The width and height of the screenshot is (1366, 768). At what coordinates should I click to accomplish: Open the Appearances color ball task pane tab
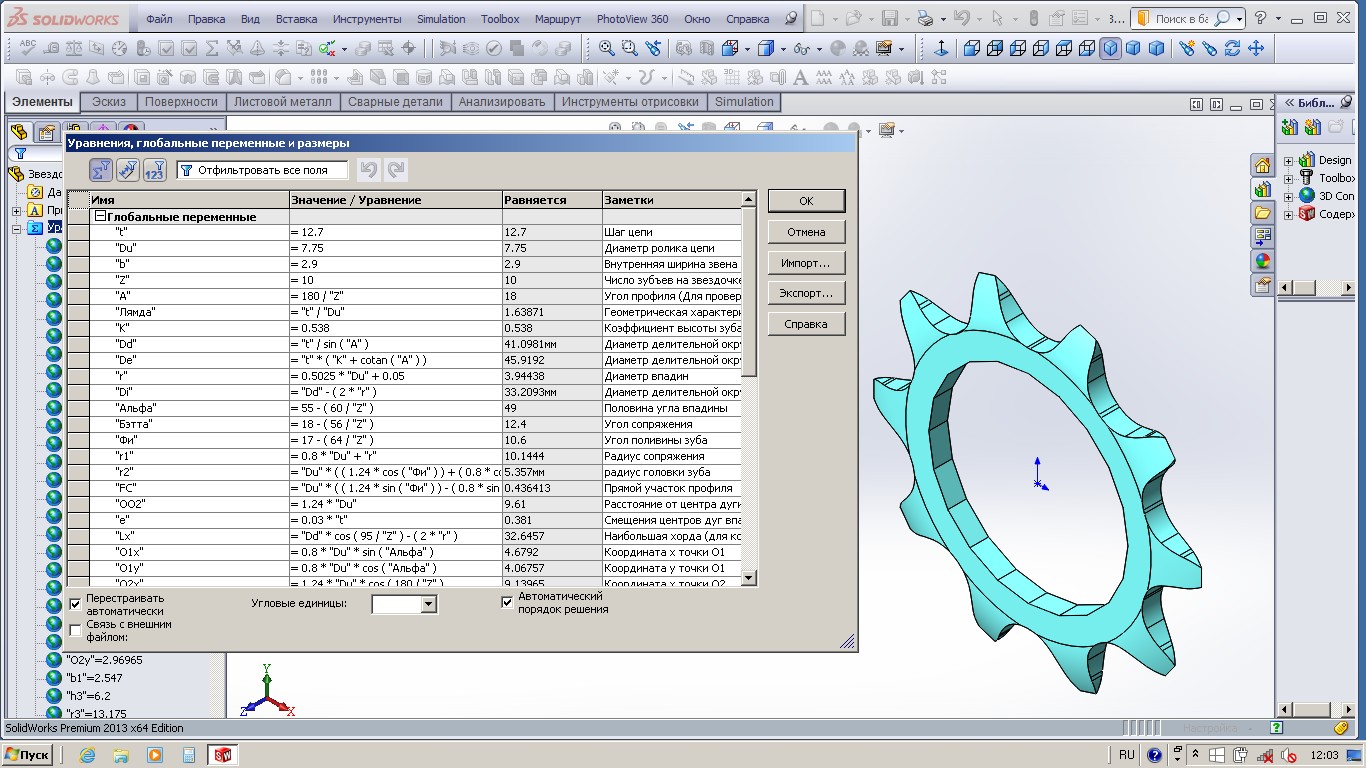[x=1263, y=261]
